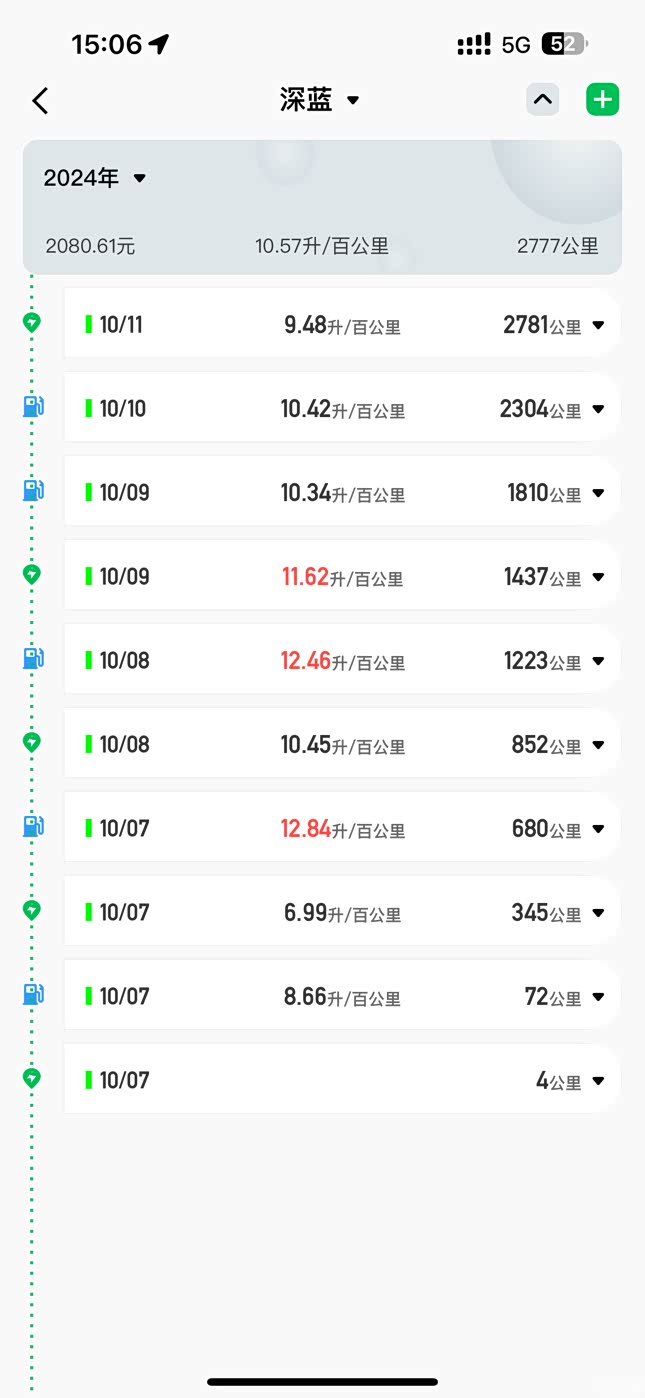Expand the 4公里 record arrow

(x=598, y=1081)
